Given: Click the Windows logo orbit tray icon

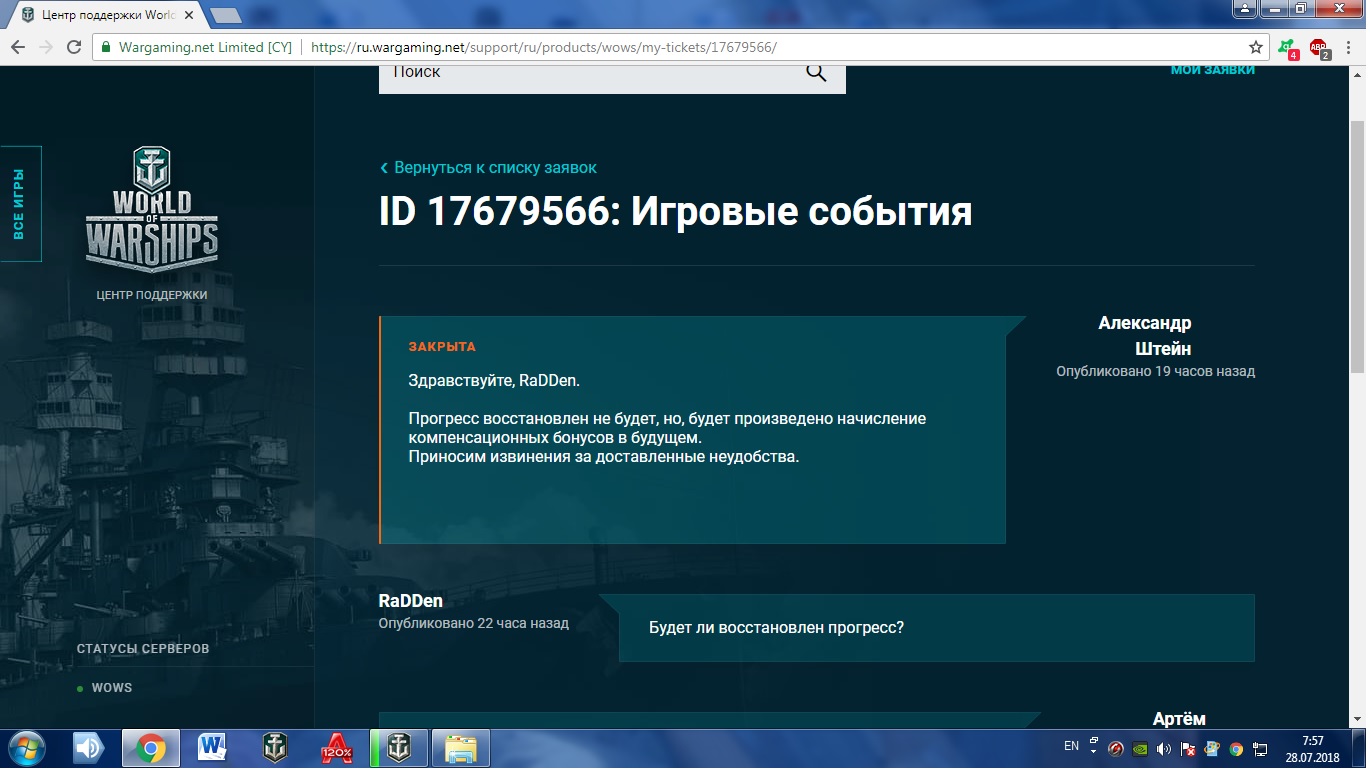Looking at the screenshot, I should 1212,748.
